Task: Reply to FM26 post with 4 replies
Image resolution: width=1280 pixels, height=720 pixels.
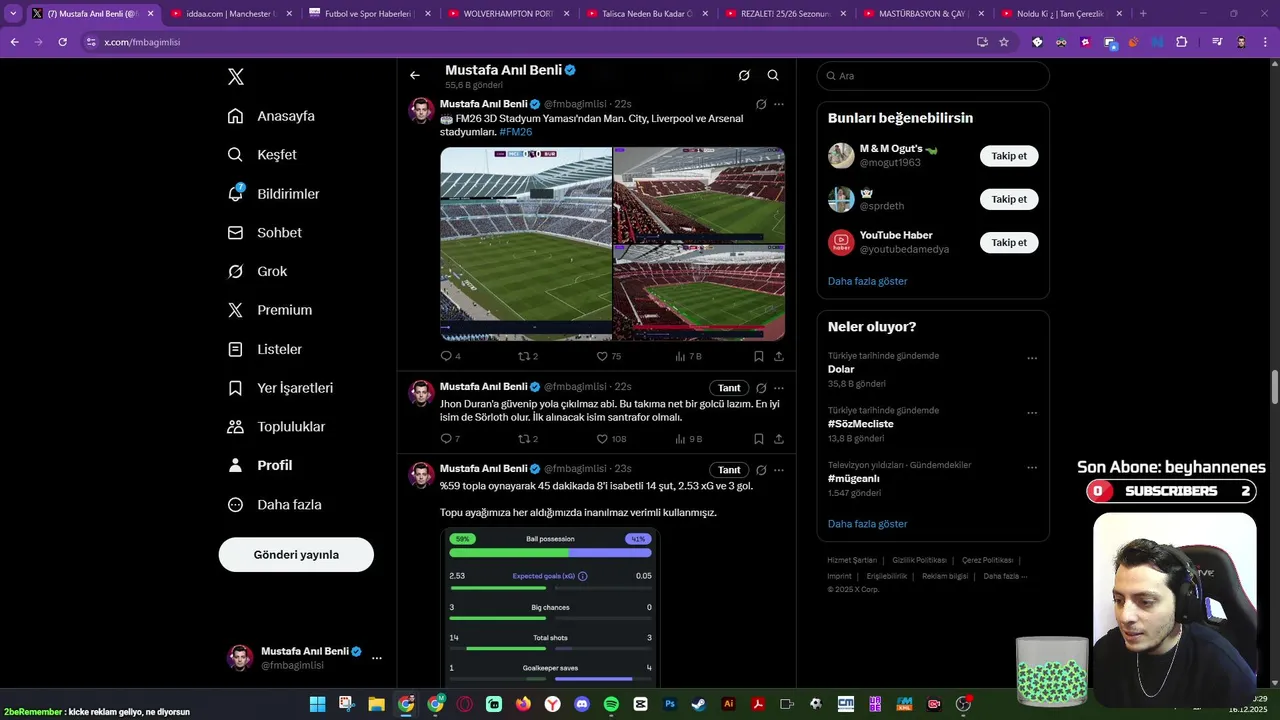Action: [450, 356]
